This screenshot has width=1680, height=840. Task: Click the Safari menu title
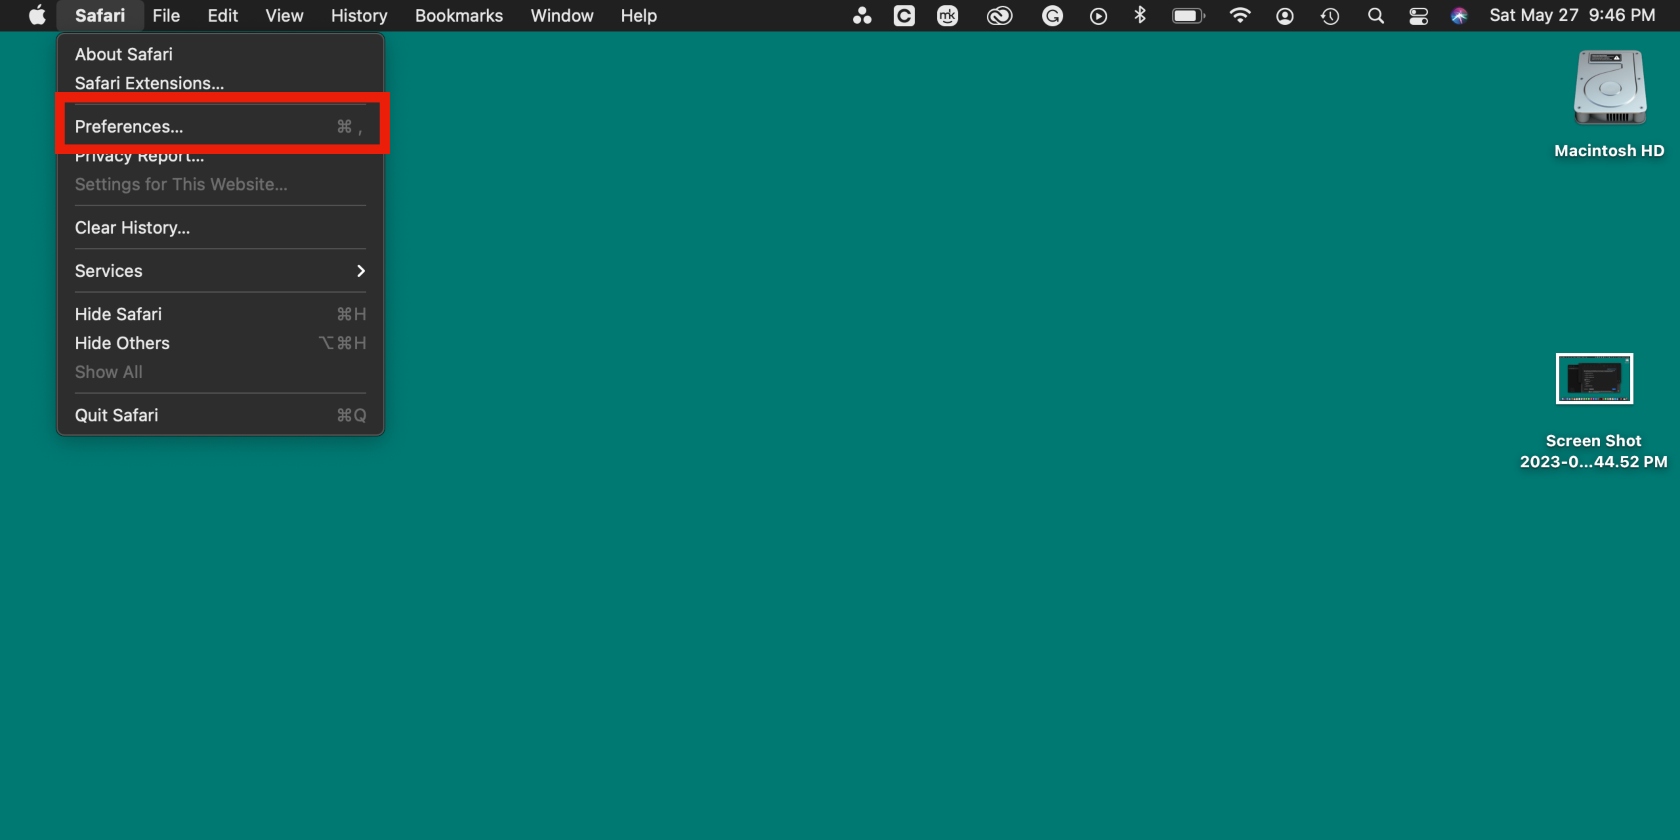point(100,15)
